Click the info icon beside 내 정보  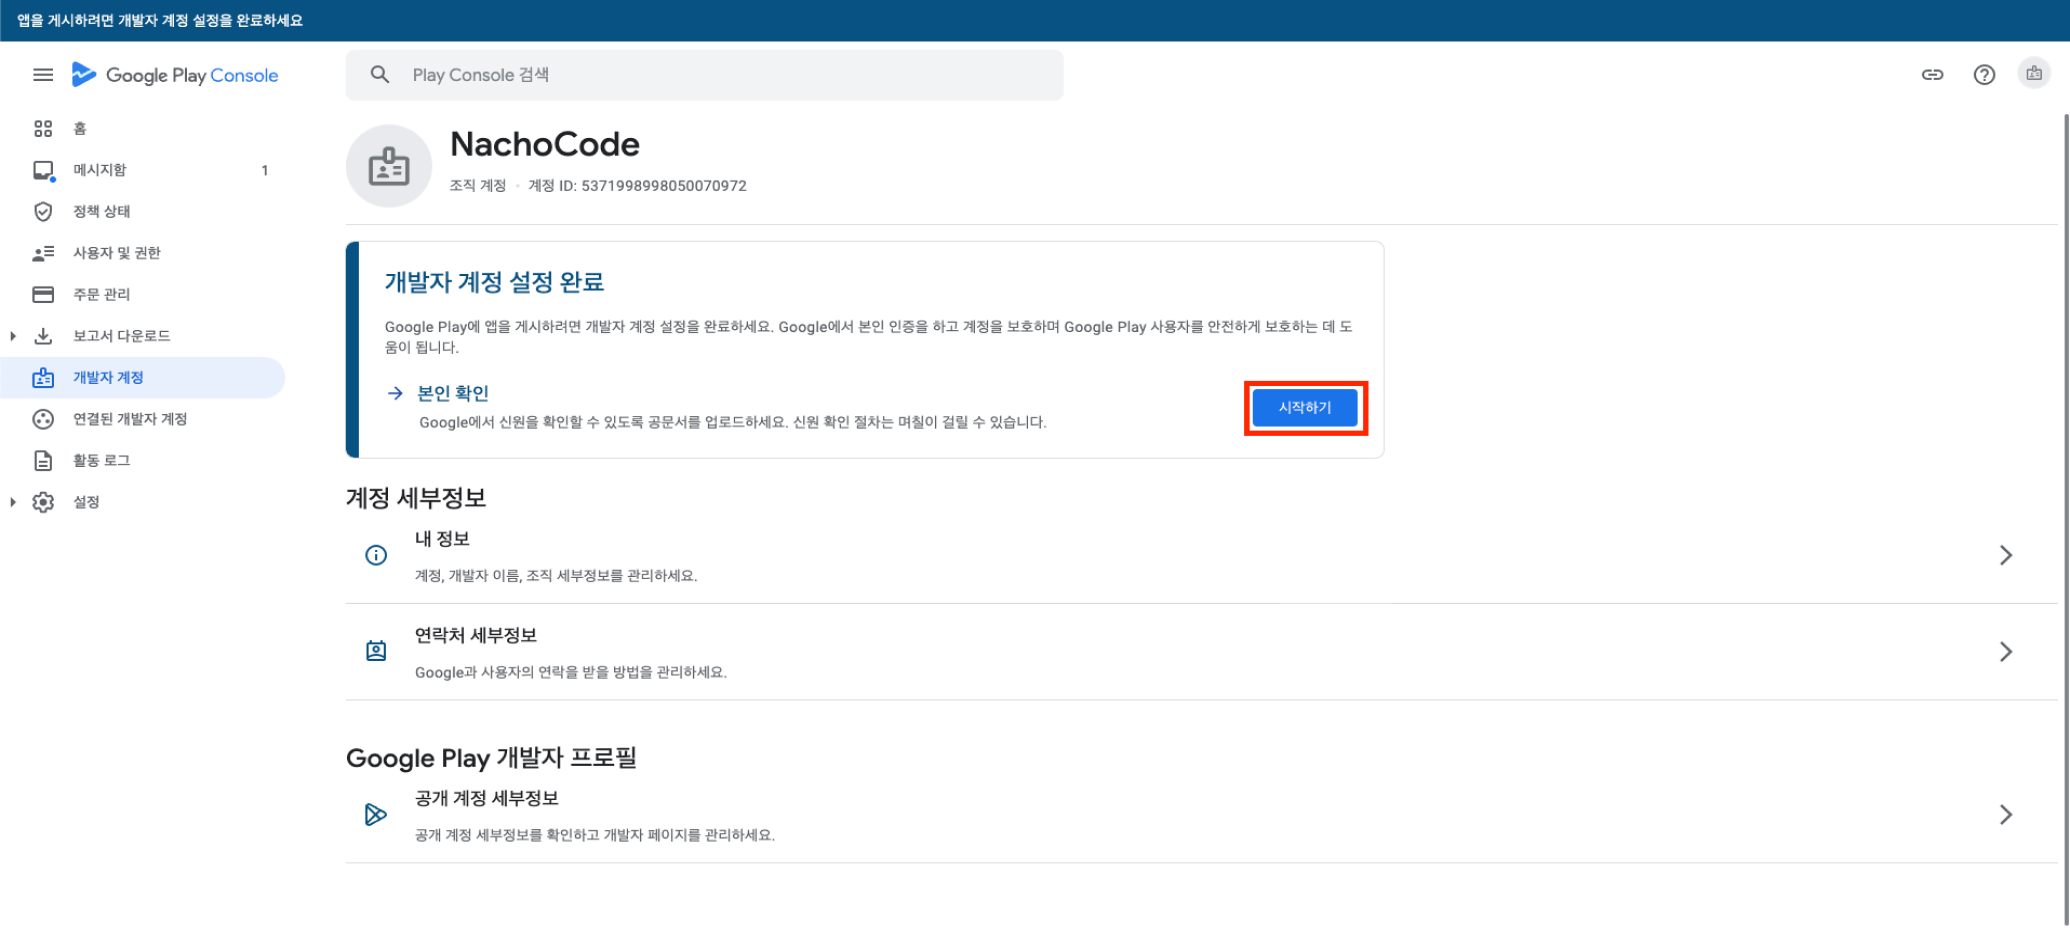[376, 555]
